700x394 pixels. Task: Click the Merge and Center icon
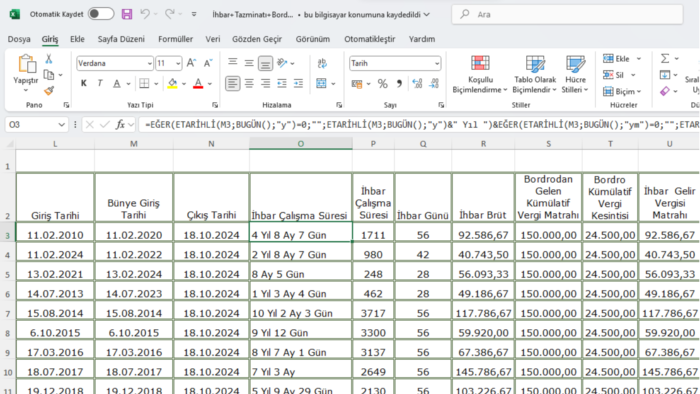pos(321,83)
